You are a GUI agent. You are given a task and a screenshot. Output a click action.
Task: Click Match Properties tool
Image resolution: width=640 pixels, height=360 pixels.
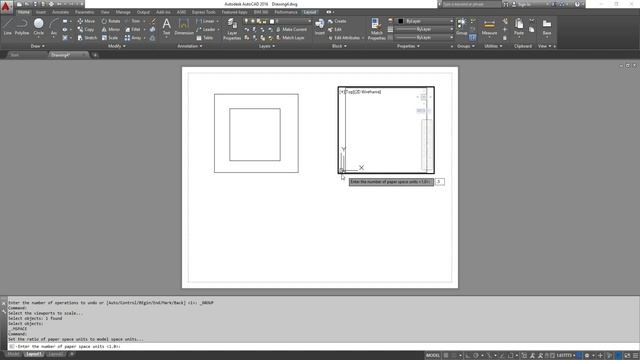pyautogui.click(x=376, y=29)
